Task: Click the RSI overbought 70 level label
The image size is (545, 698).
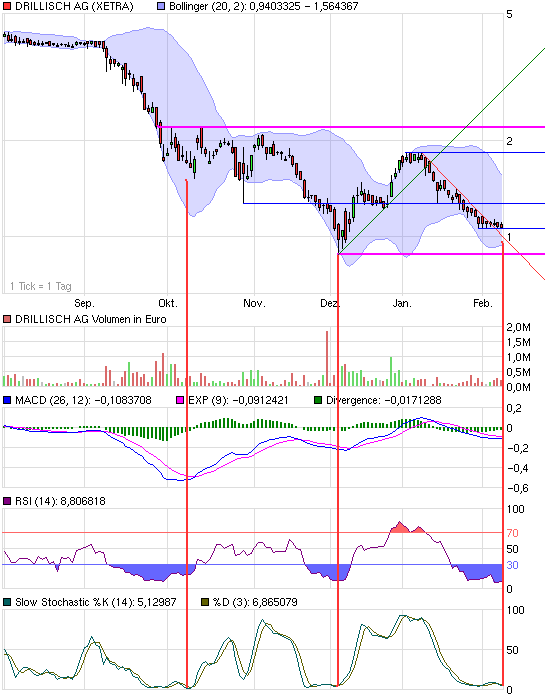Action: [512, 533]
